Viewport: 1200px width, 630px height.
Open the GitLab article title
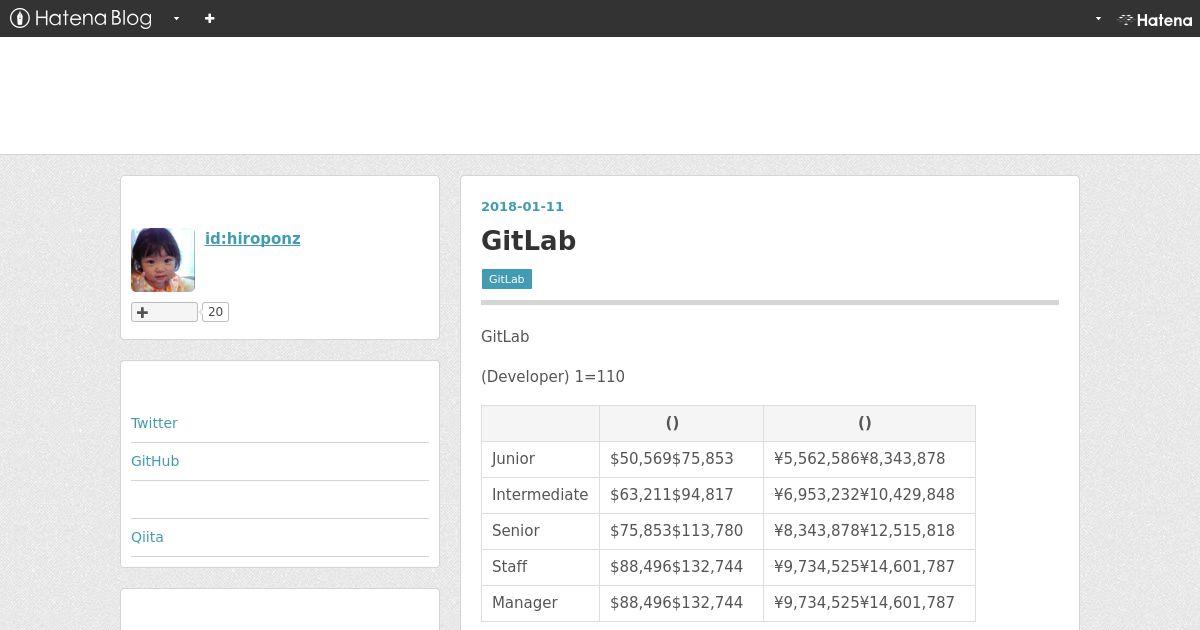pyautogui.click(x=528, y=240)
